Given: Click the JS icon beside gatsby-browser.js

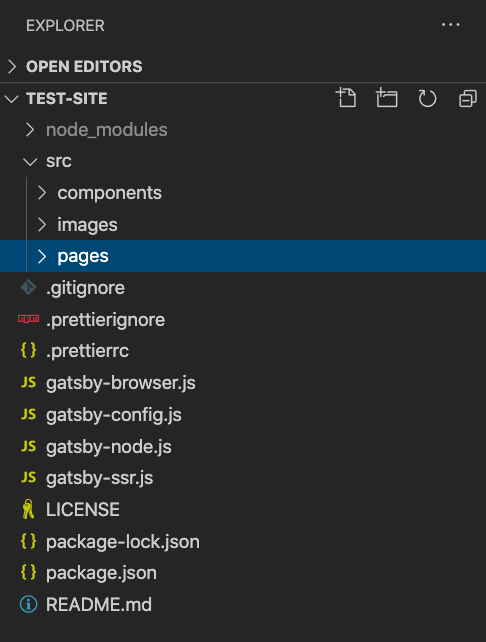Looking at the screenshot, I should [x=28, y=382].
